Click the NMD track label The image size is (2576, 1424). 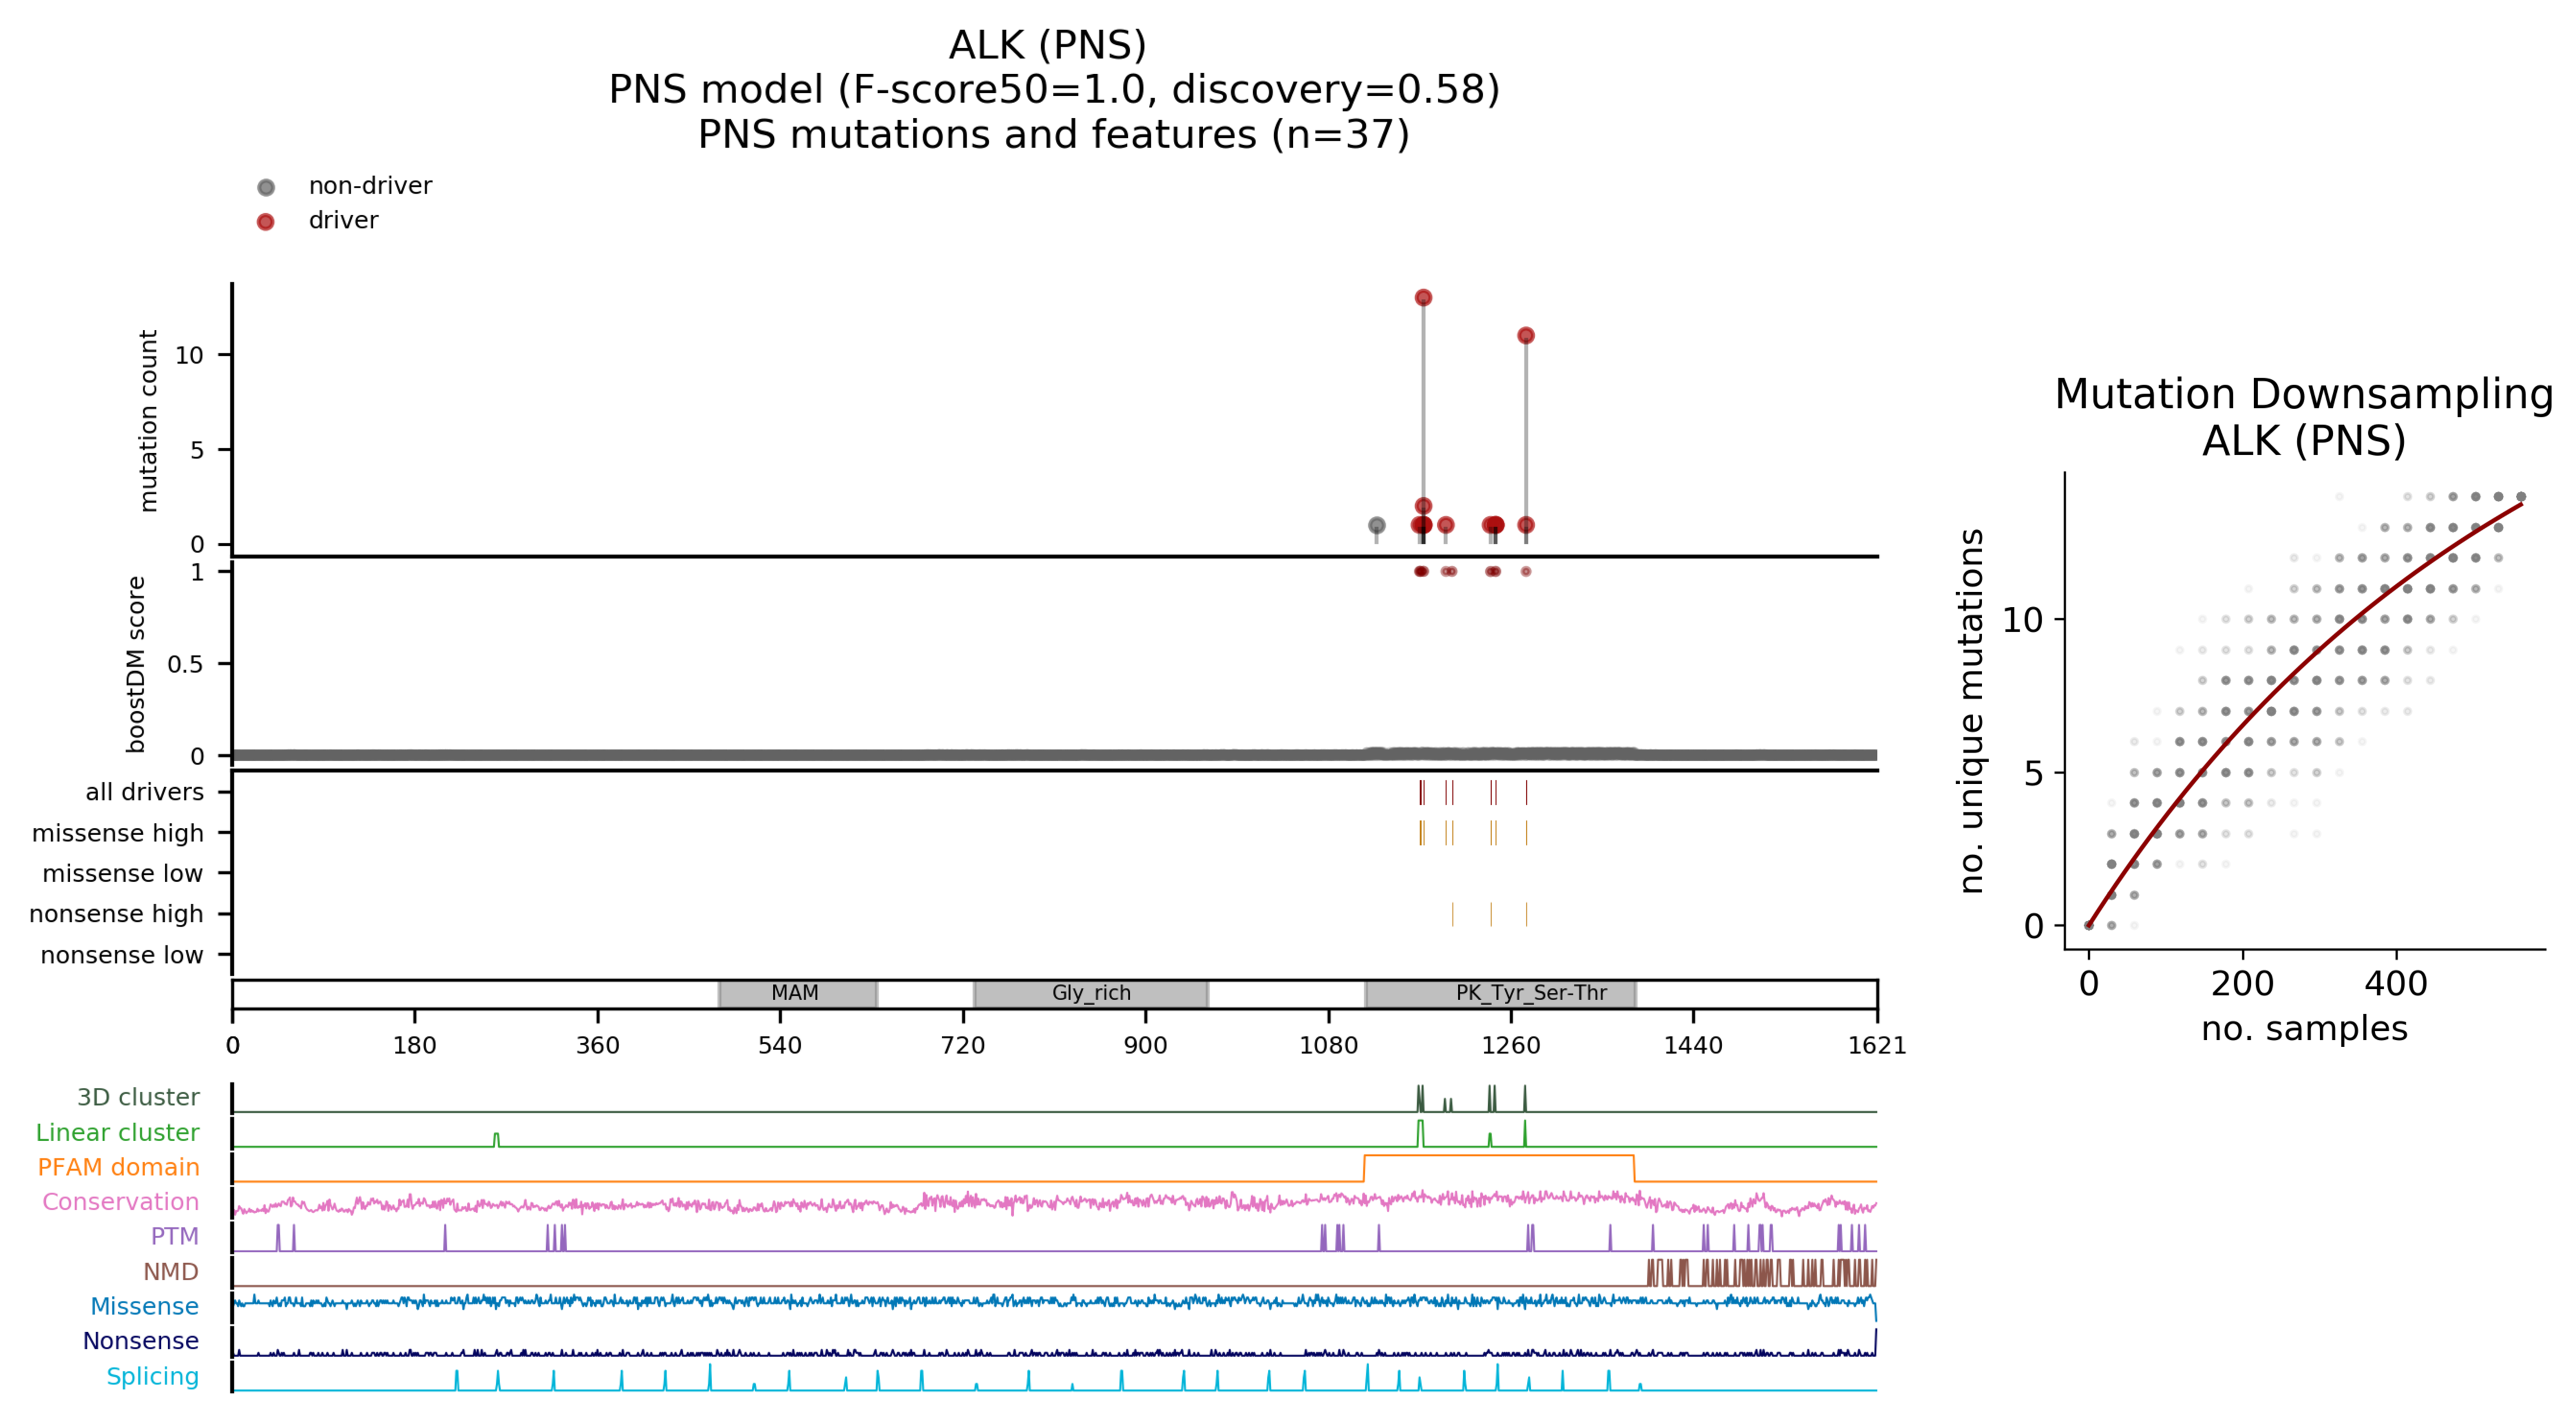[170, 1271]
